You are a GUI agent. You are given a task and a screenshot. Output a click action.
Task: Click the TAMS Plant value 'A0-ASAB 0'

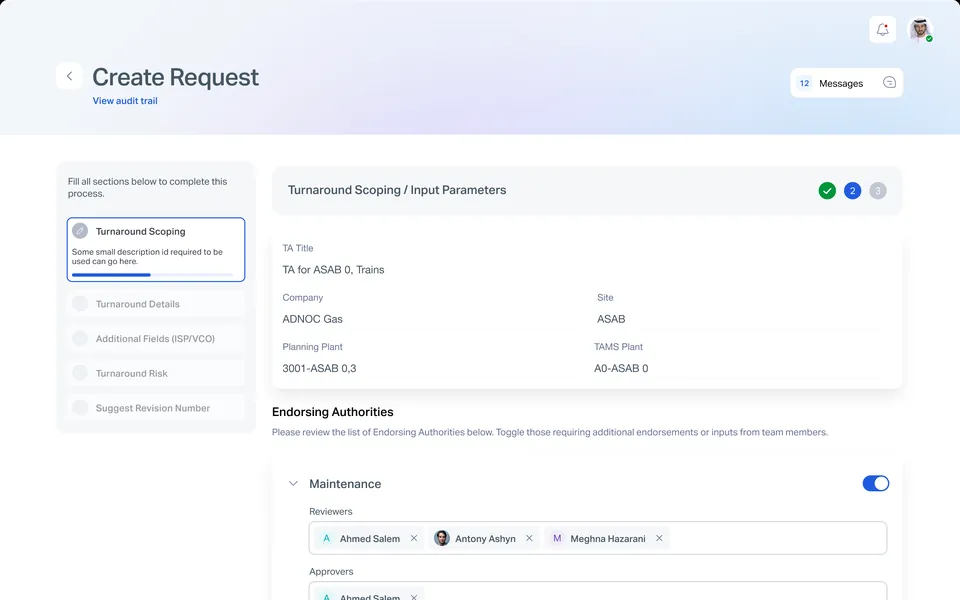point(621,368)
